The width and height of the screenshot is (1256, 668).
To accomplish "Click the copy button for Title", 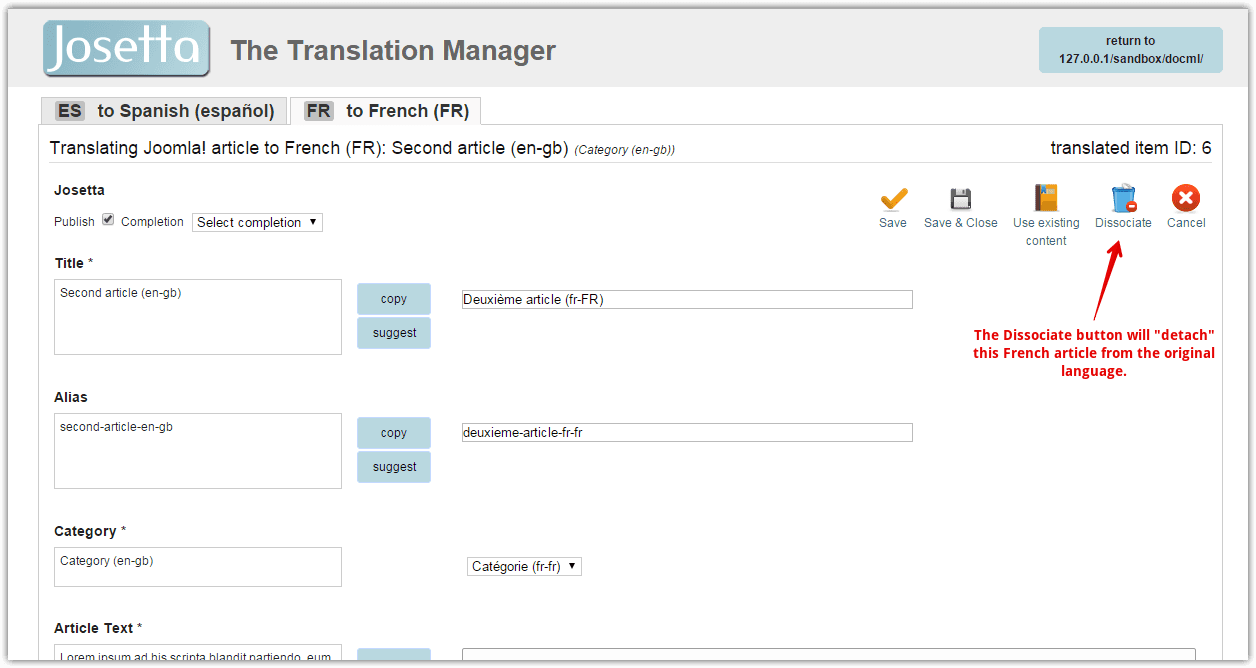I will point(394,299).
